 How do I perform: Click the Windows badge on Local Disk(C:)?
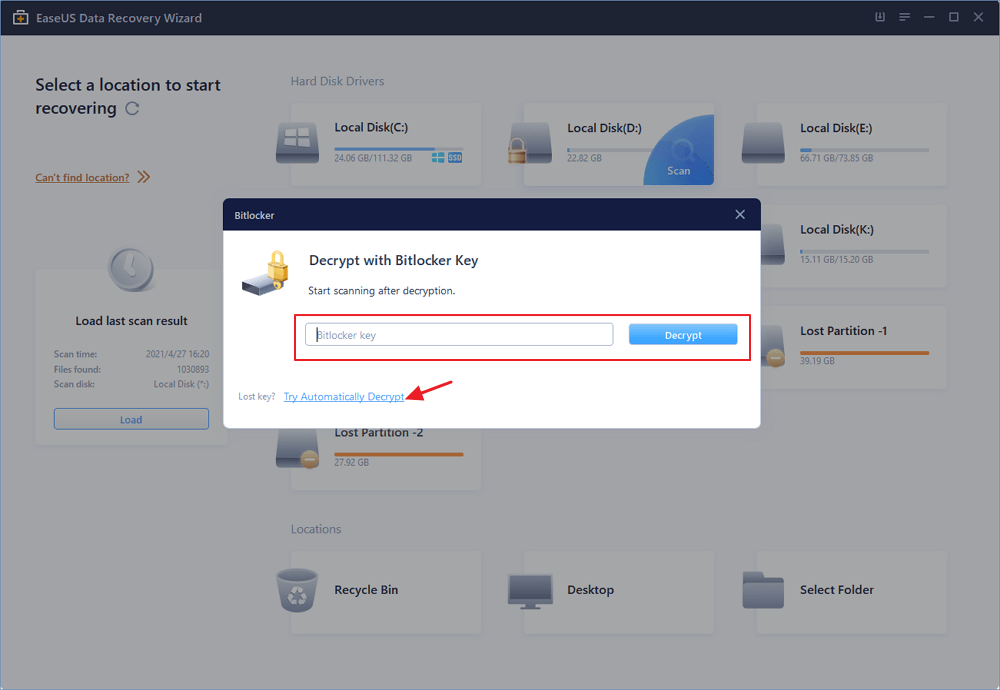(x=438, y=158)
